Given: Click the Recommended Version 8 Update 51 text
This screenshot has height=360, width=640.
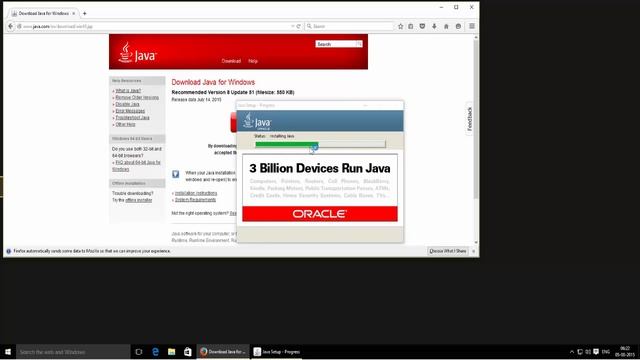Looking at the screenshot, I should pyautogui.click(x=233, y=92).
